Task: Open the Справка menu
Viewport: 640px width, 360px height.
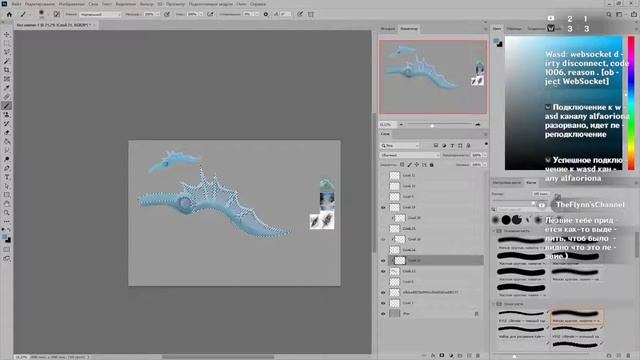Action: click(258, 4)
